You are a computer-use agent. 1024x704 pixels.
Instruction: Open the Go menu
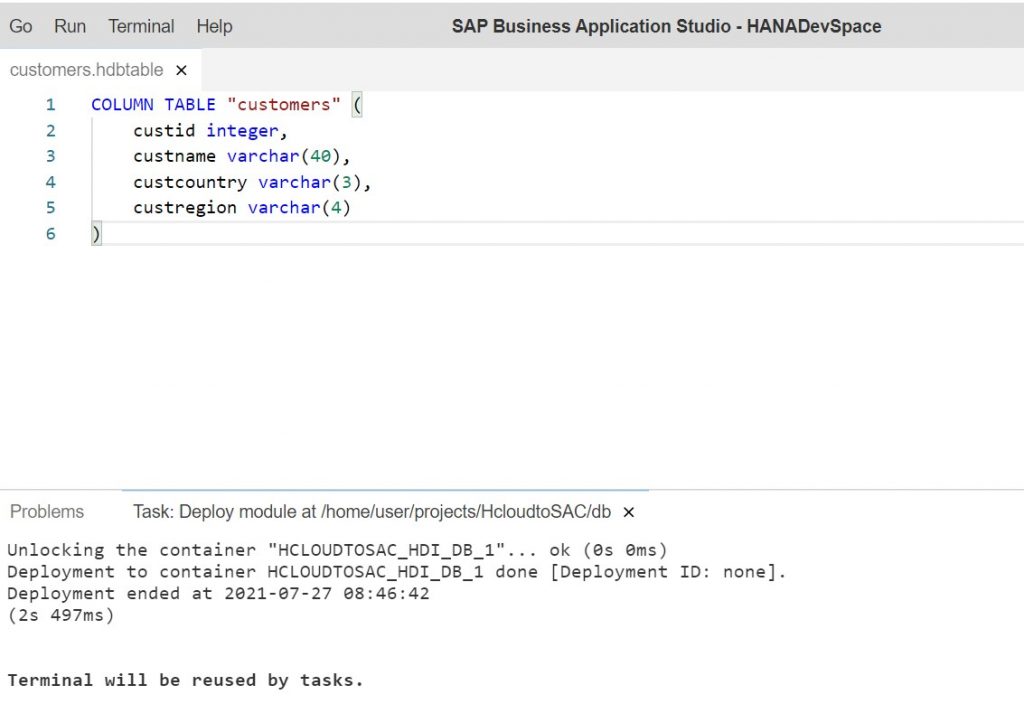click(20, 26)
